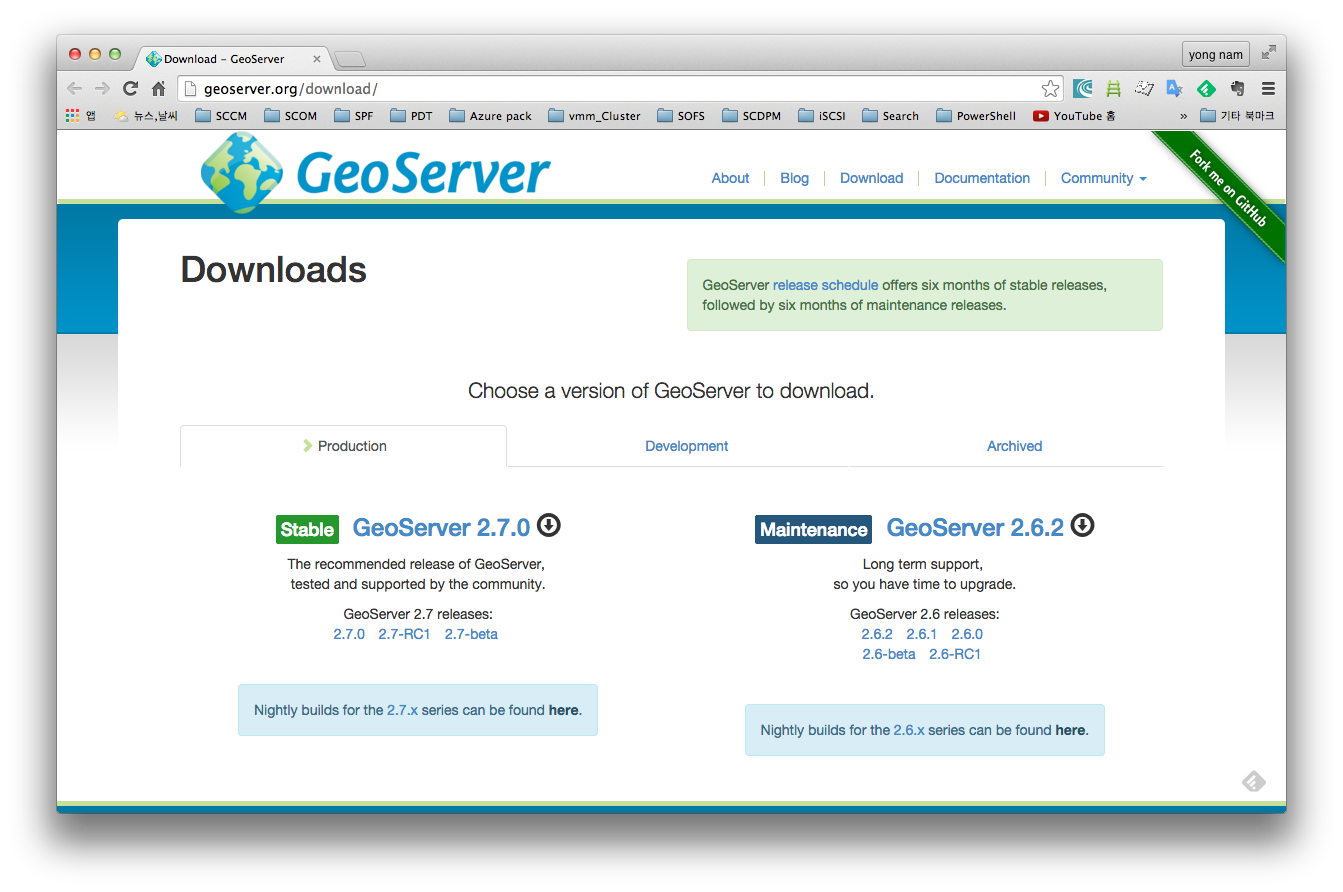The width and height of the screenshot is (1343, 892).
Task: Click the notes extension icon beside ladder
Action: pyautogui.click(x=1144, y=88)
